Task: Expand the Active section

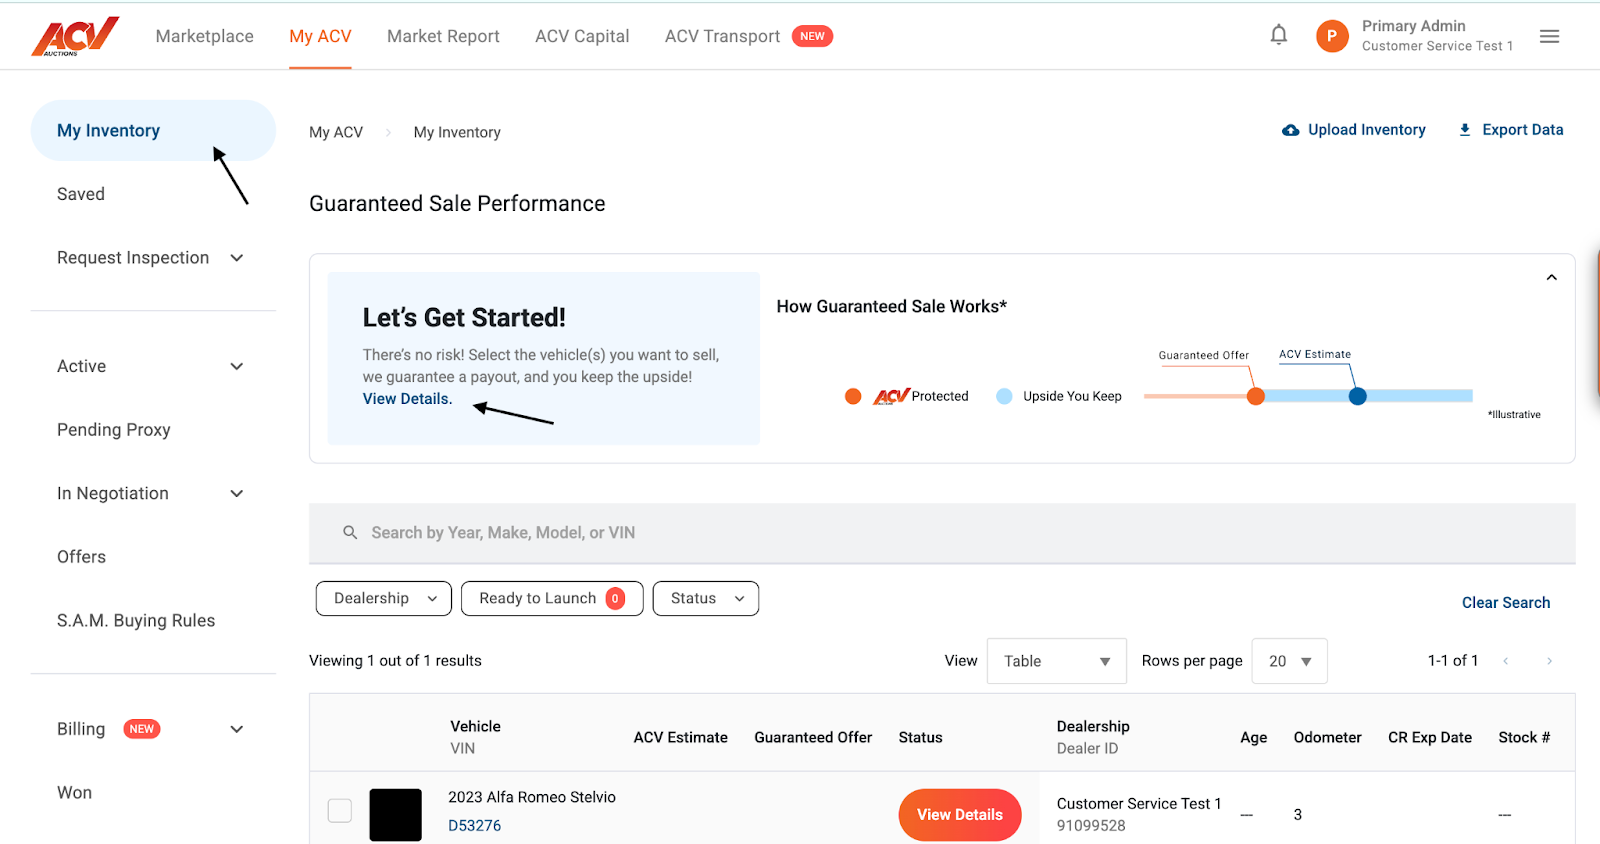Action: 237,366
